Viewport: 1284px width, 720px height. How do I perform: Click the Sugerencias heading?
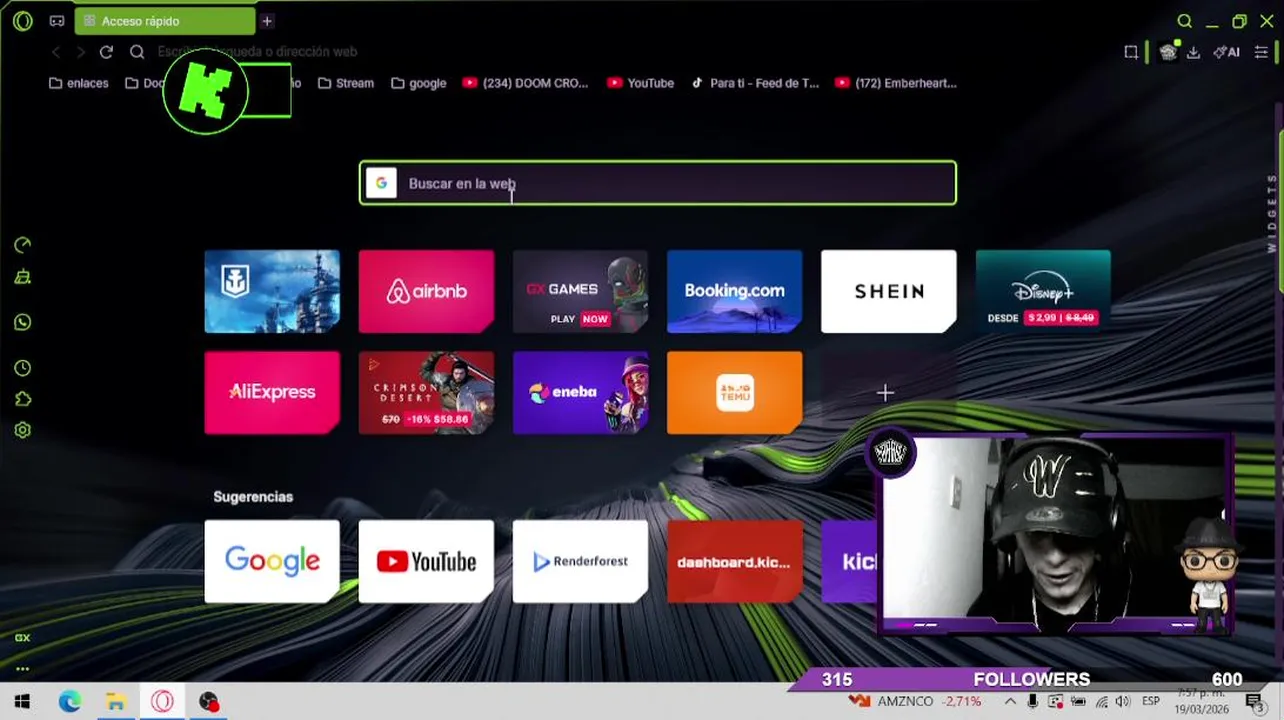click(253, 496)
